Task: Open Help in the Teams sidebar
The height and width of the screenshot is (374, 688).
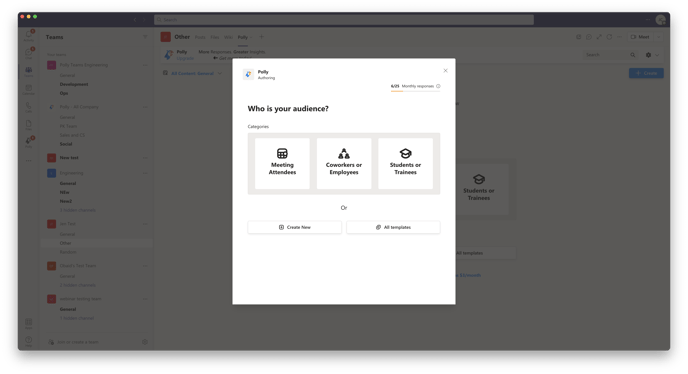Action: [x=29, y=341]
